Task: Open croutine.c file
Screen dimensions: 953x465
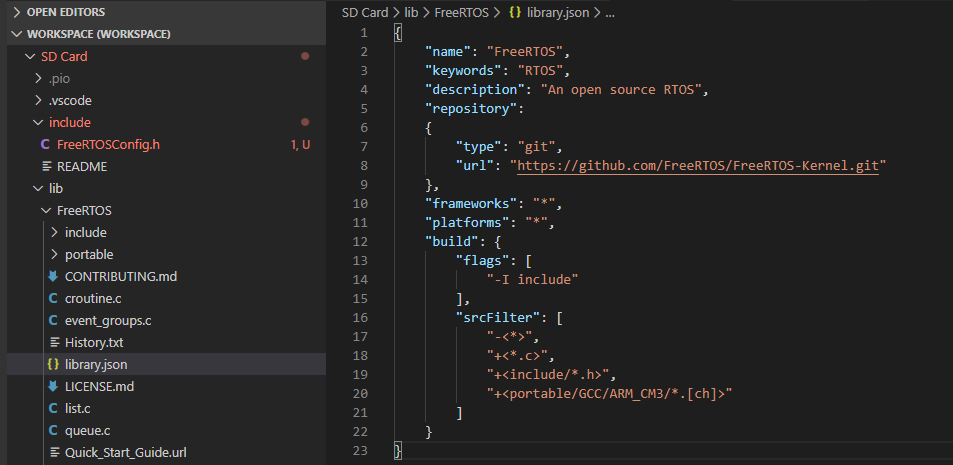Action: (93, 298)
